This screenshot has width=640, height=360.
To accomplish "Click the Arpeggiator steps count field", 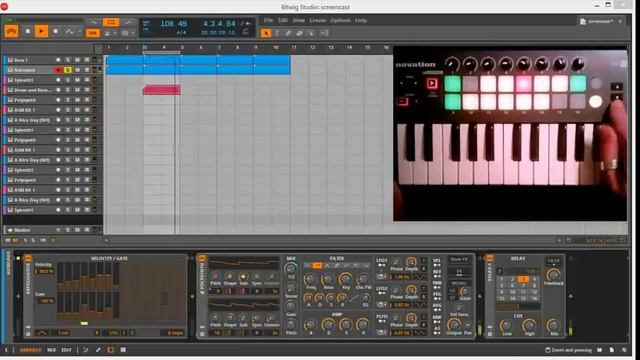I will (x=175, y=333).
